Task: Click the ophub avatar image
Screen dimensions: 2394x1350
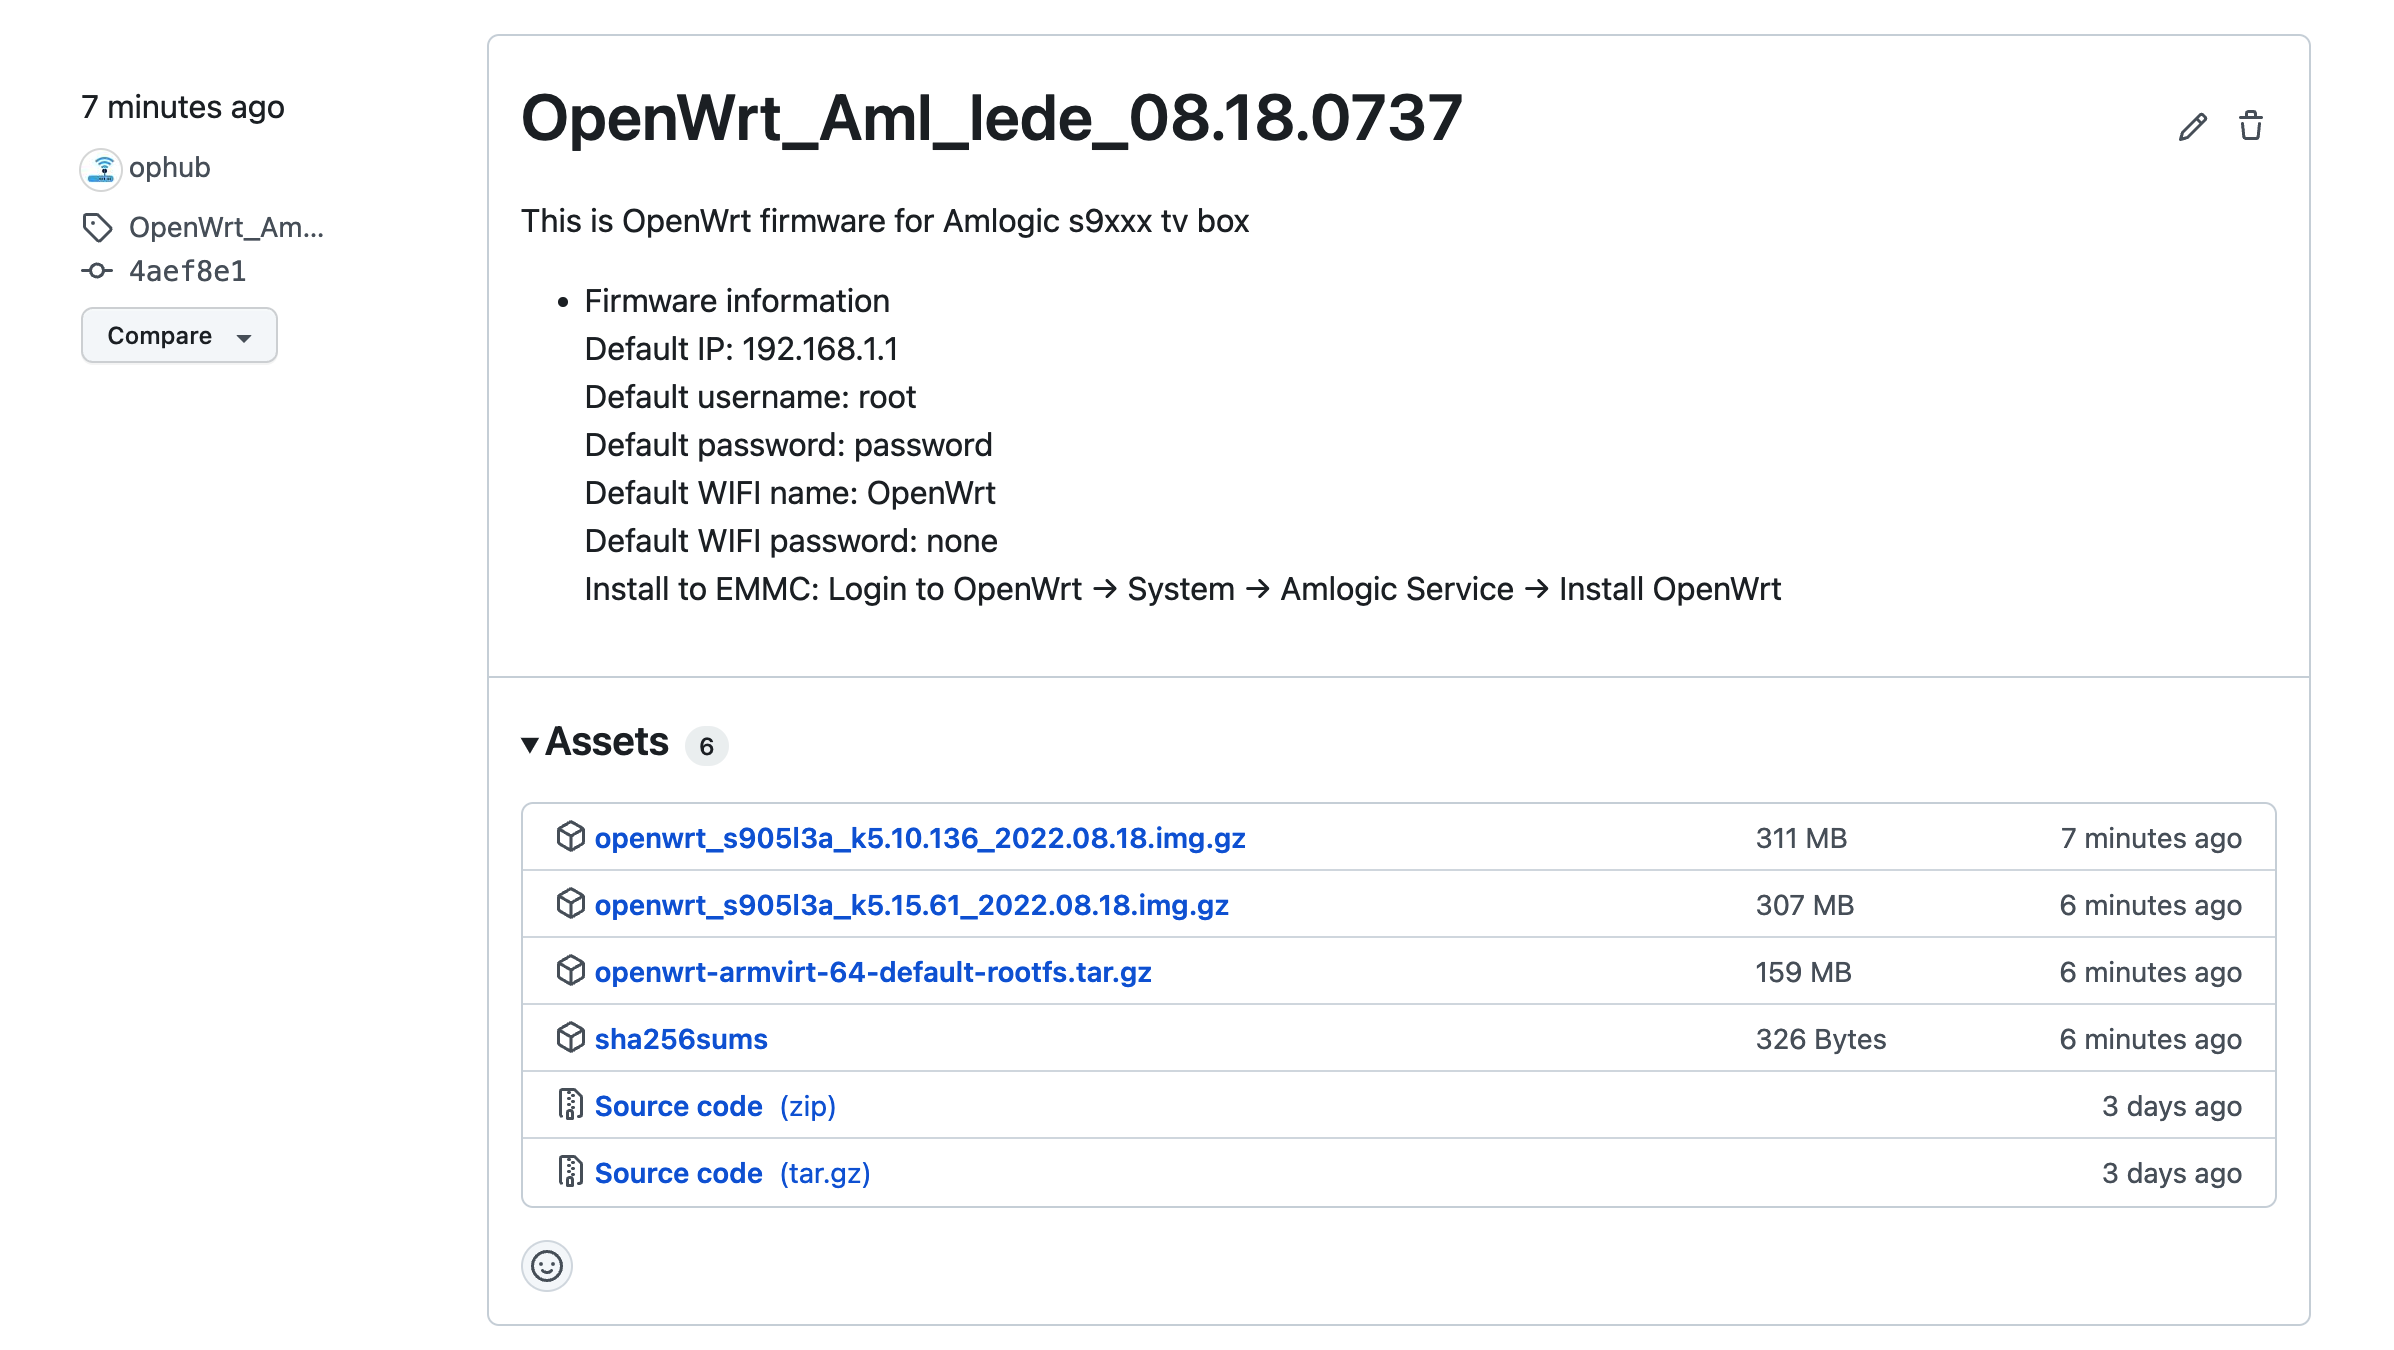Action: point(100,168)
